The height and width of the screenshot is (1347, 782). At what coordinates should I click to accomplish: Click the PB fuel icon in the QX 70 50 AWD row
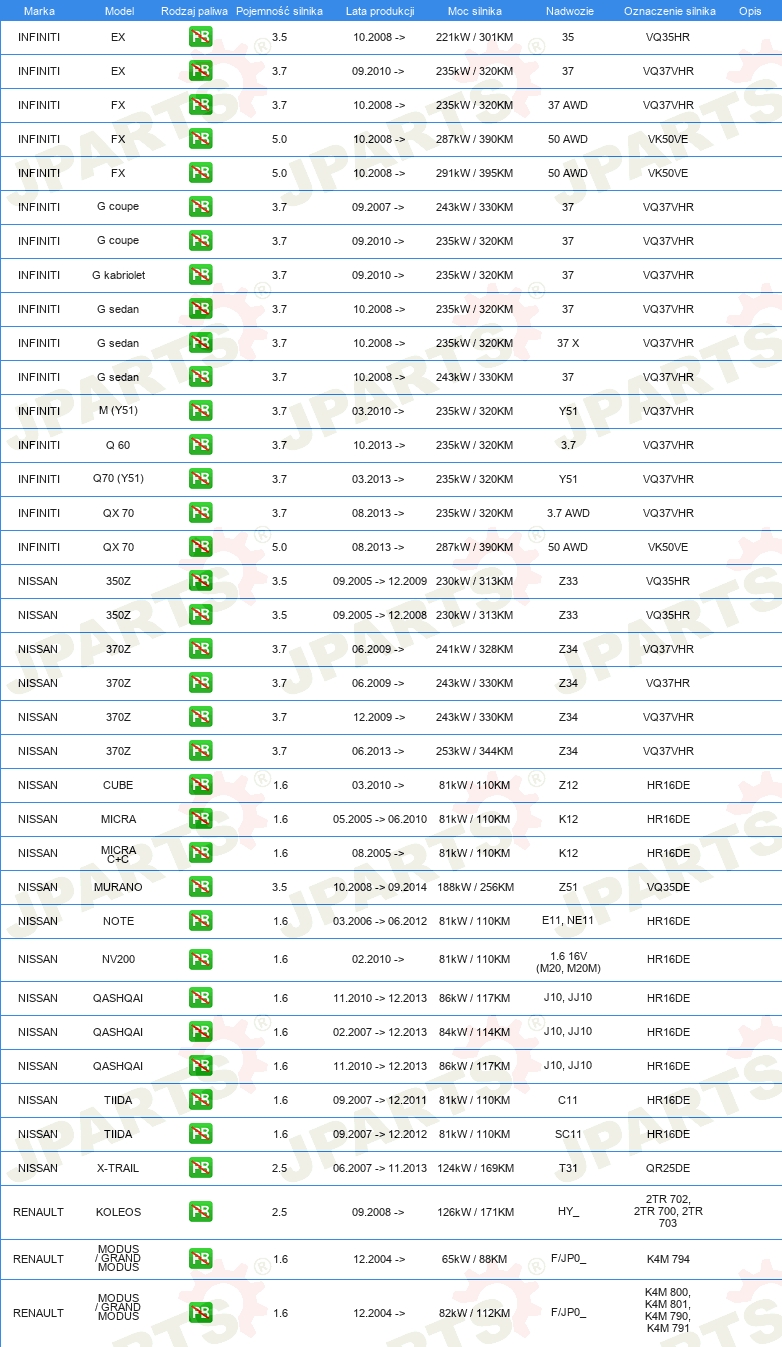(200, 547)
